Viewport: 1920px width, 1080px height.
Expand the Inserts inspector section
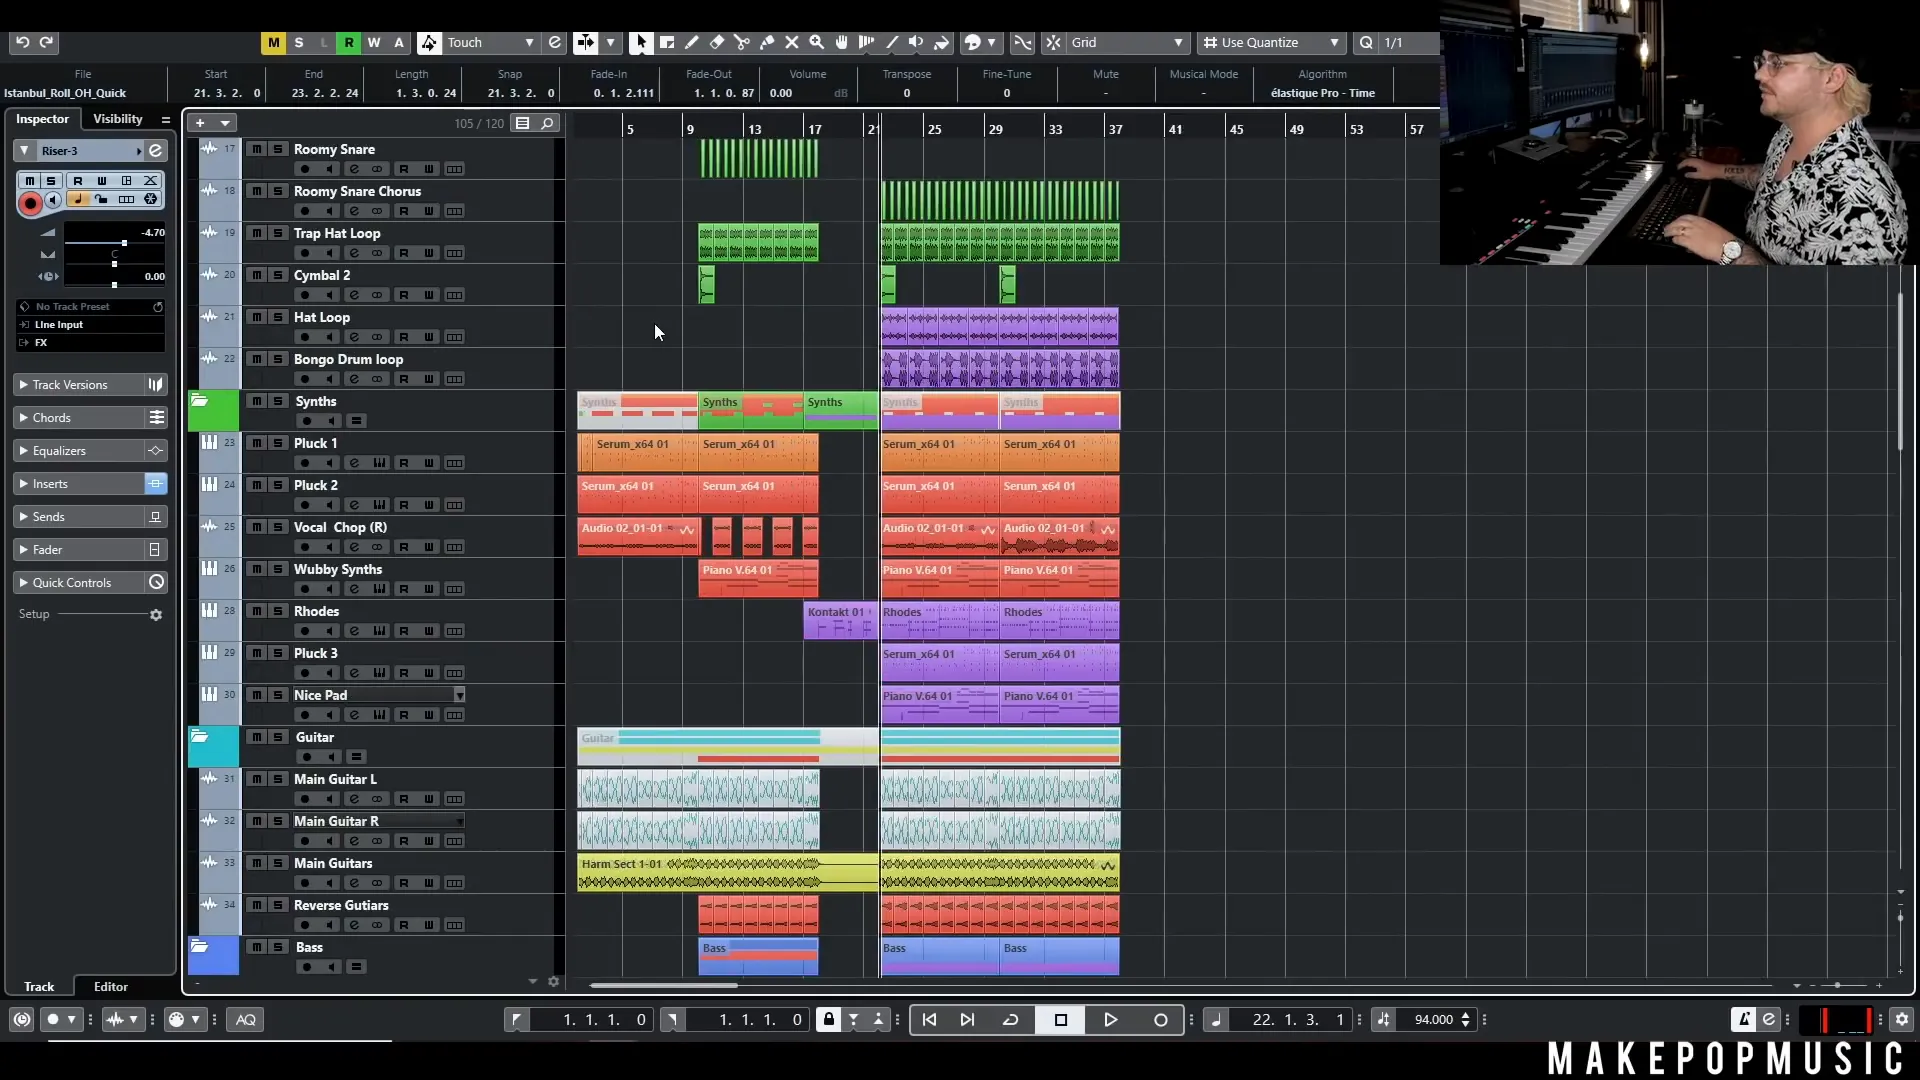pos(79,484)
